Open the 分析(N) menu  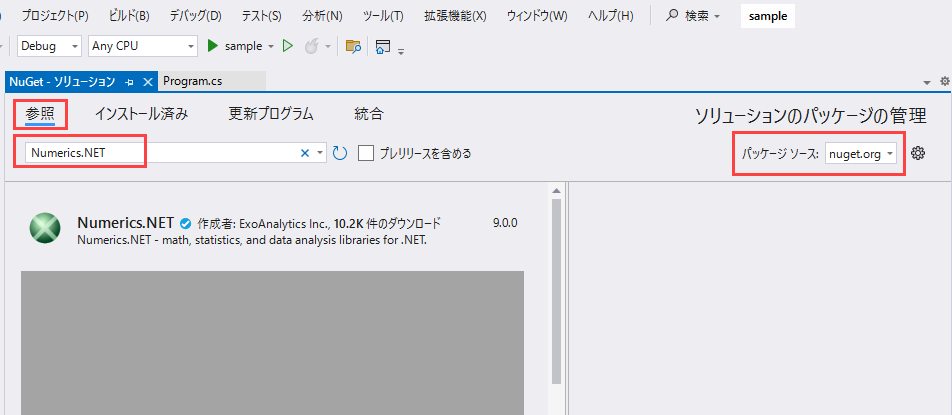pos(322,16)
